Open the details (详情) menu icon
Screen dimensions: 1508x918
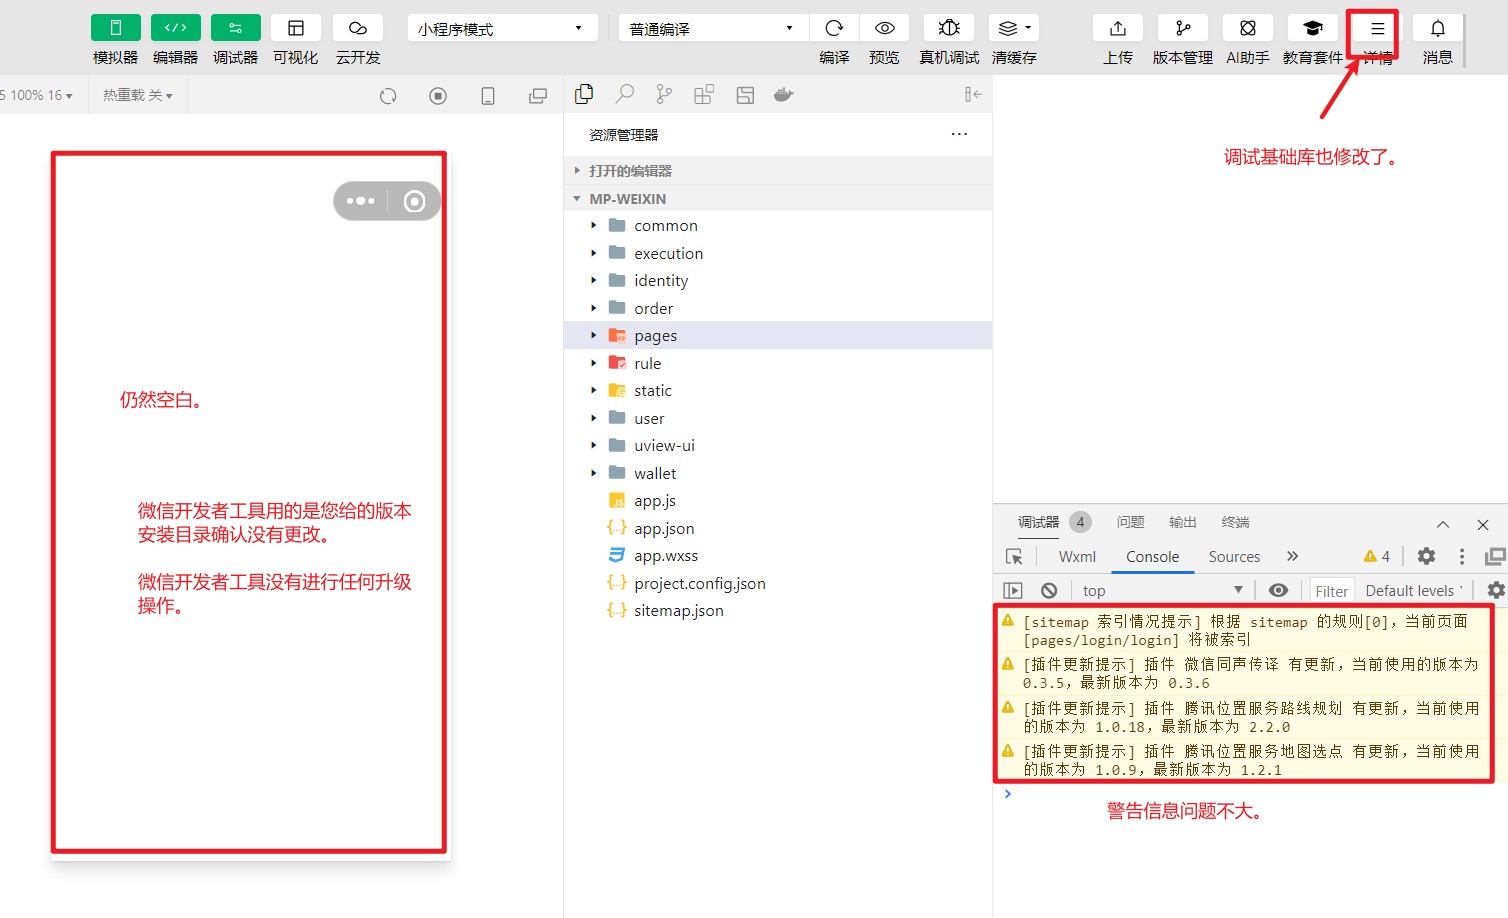1378,28
